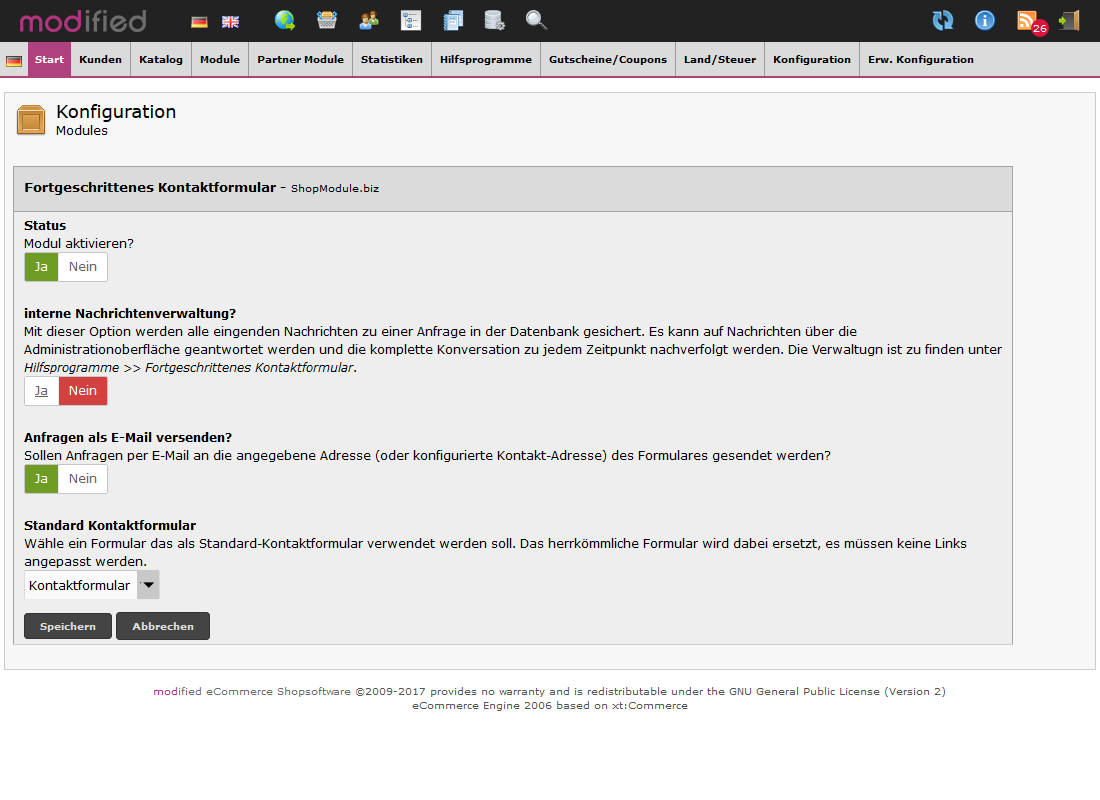Set Anfragen als E-Mail versenden to Nein
The width and height of the screenshot is (1100, 800).
(x=83, y=479)
